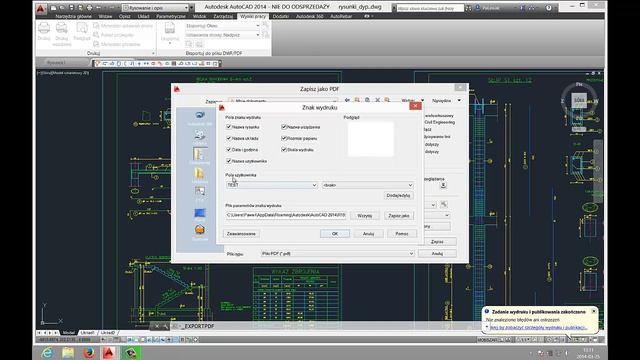Image resolution: width=640 pixels, height=360 pixels.
Task: Select the Desktop icon in places bar
Action: [x=200, y=212]
